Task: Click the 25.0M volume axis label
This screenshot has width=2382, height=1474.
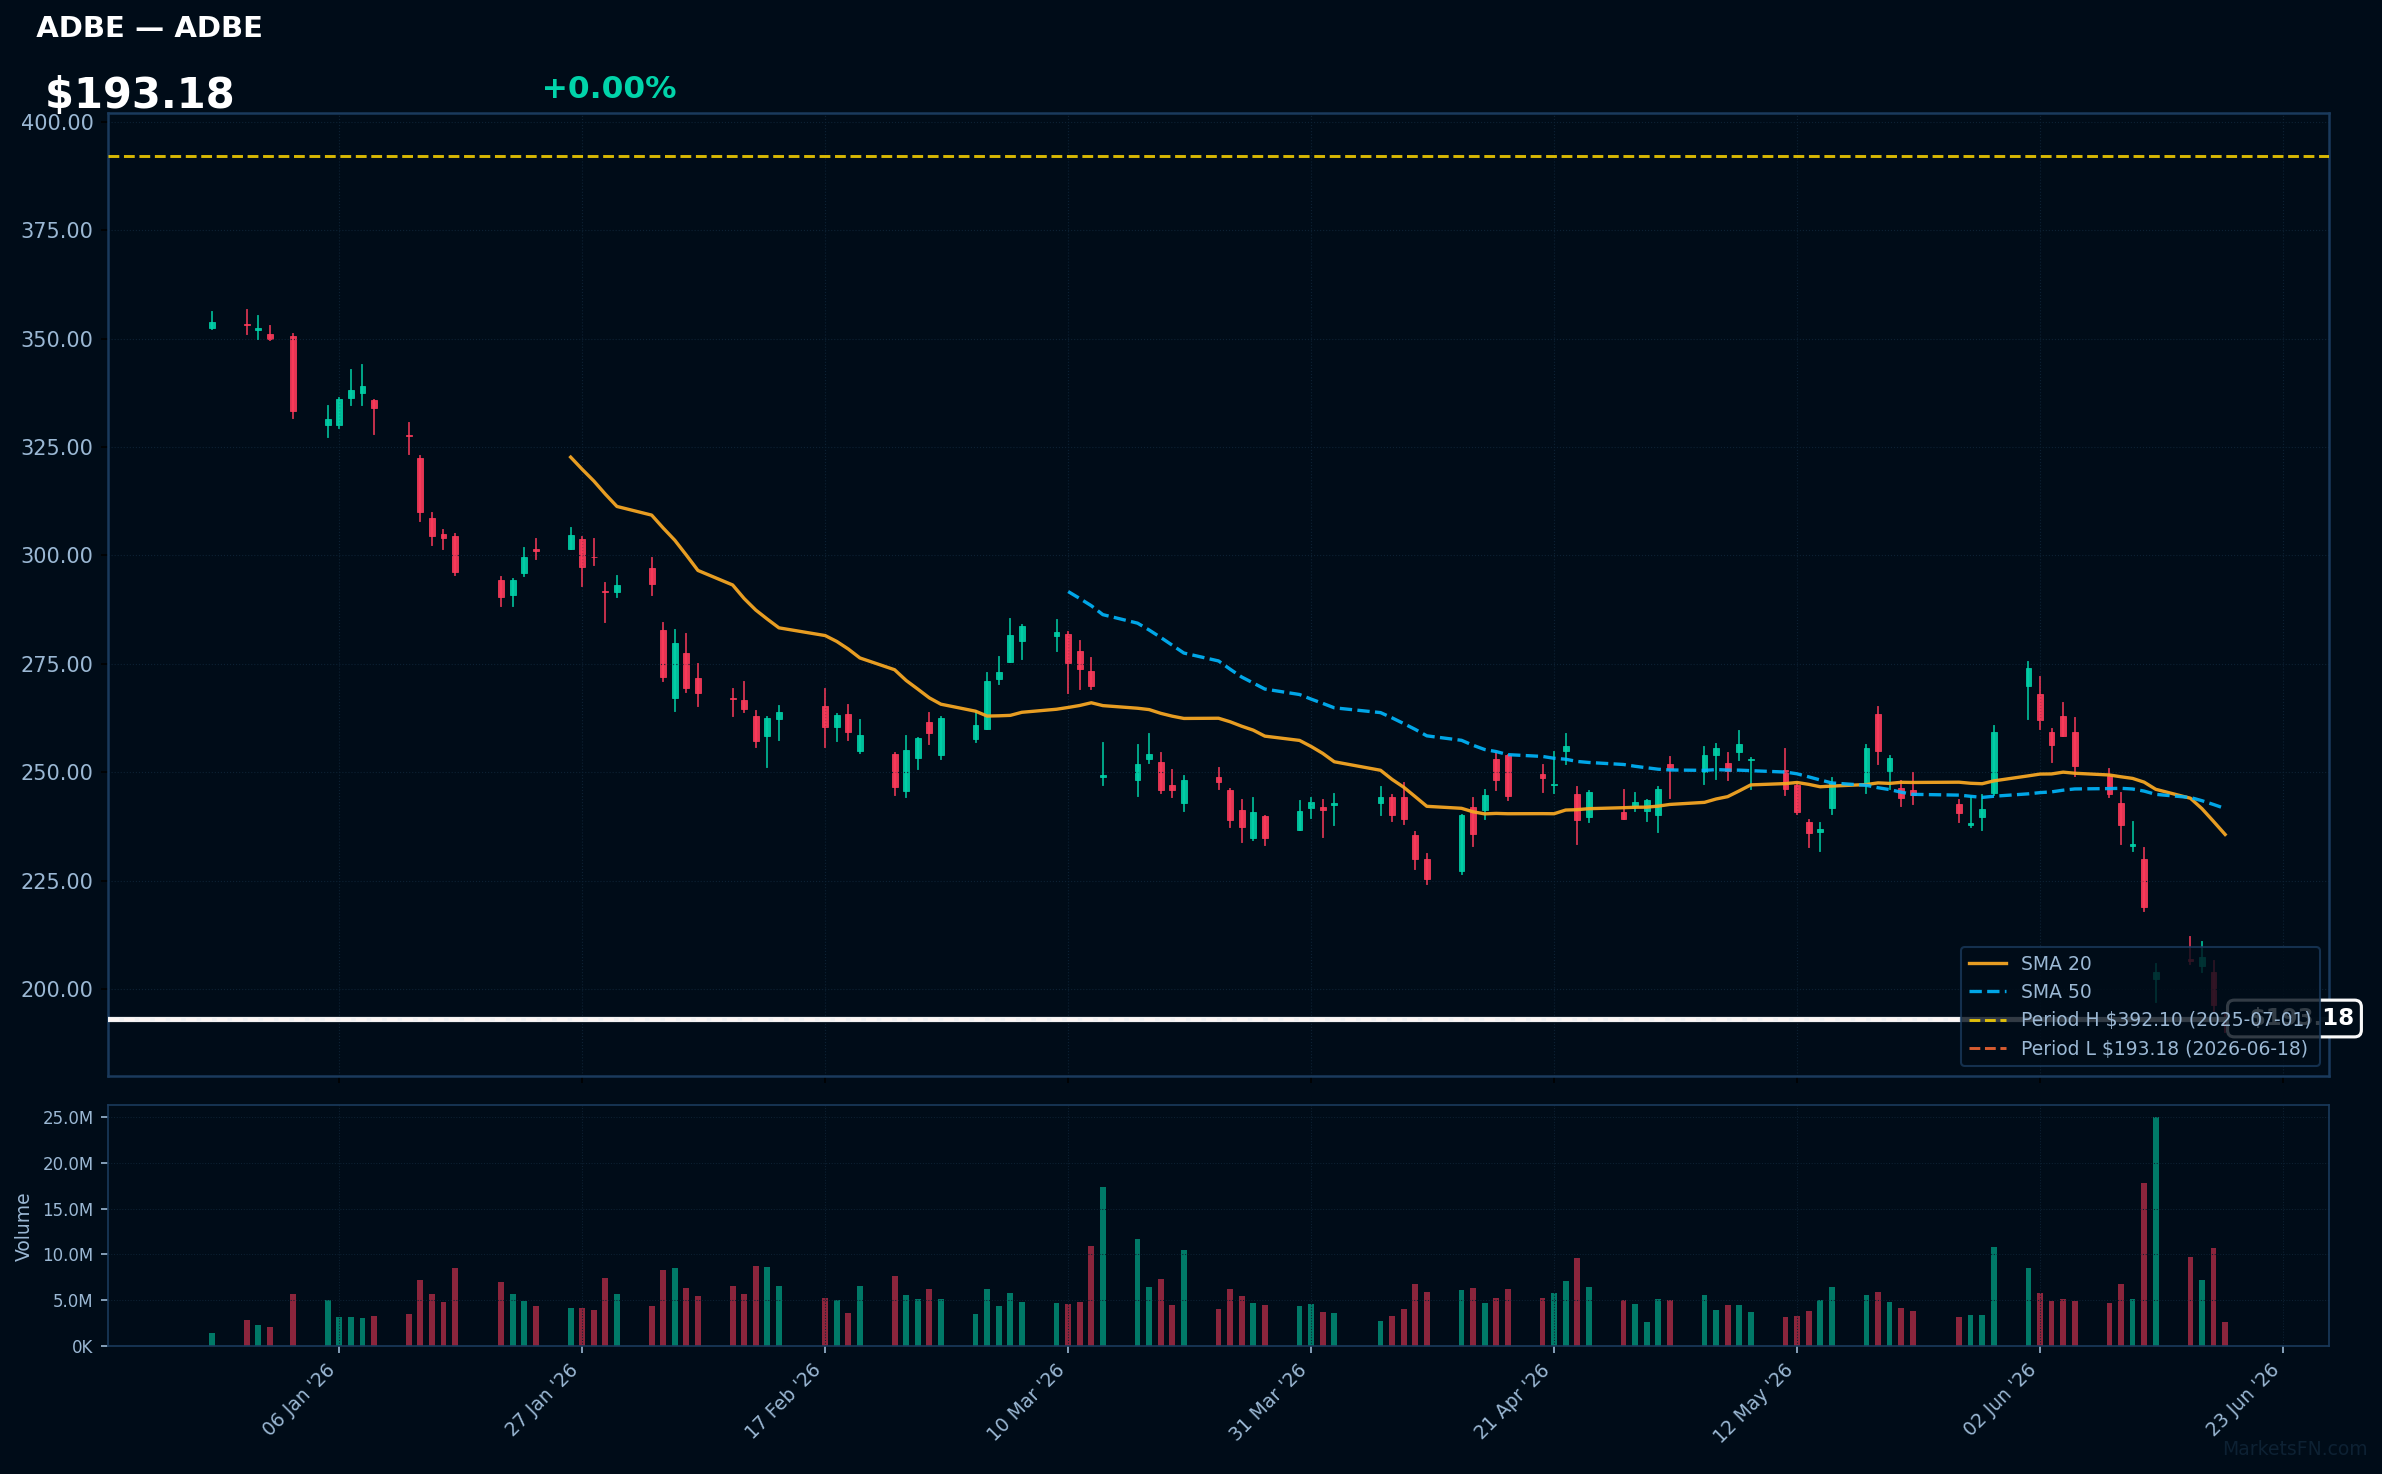Action: [68, 1118]
